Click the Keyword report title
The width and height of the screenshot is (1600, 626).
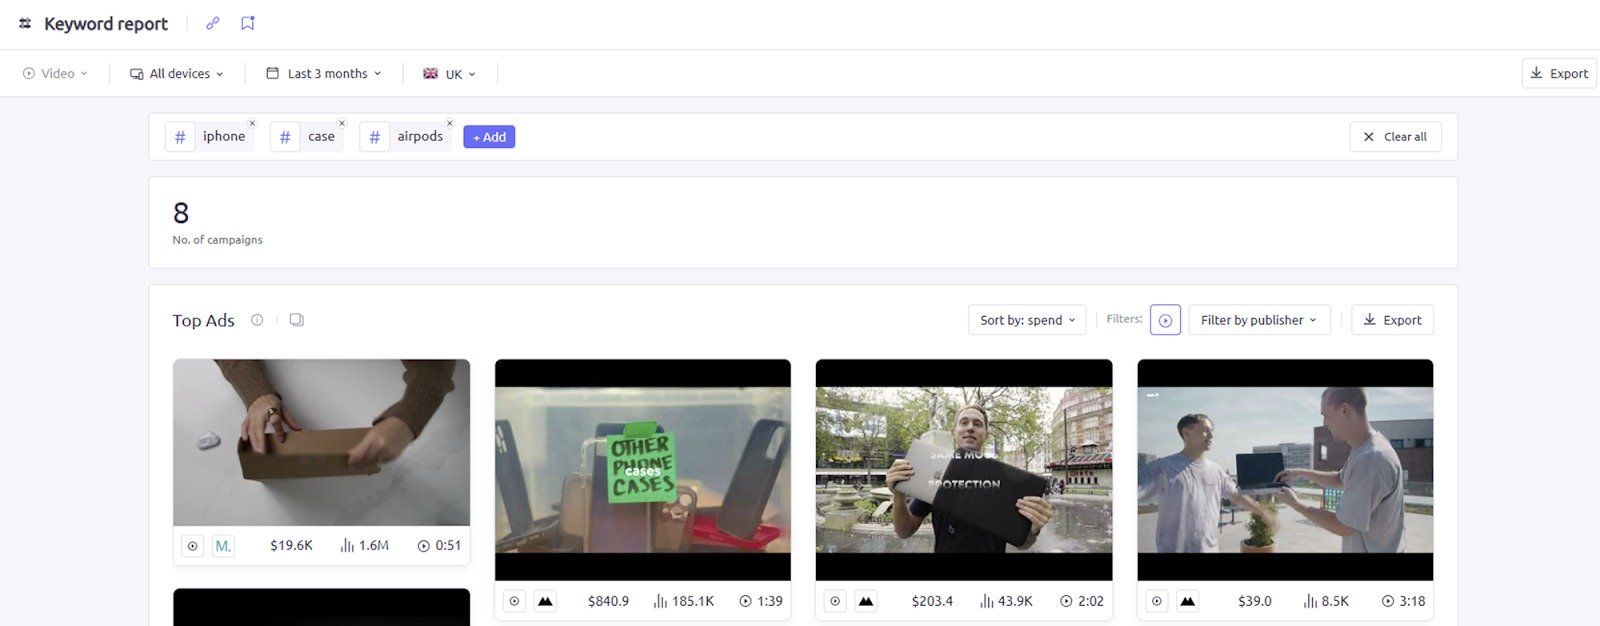point(106,24)
